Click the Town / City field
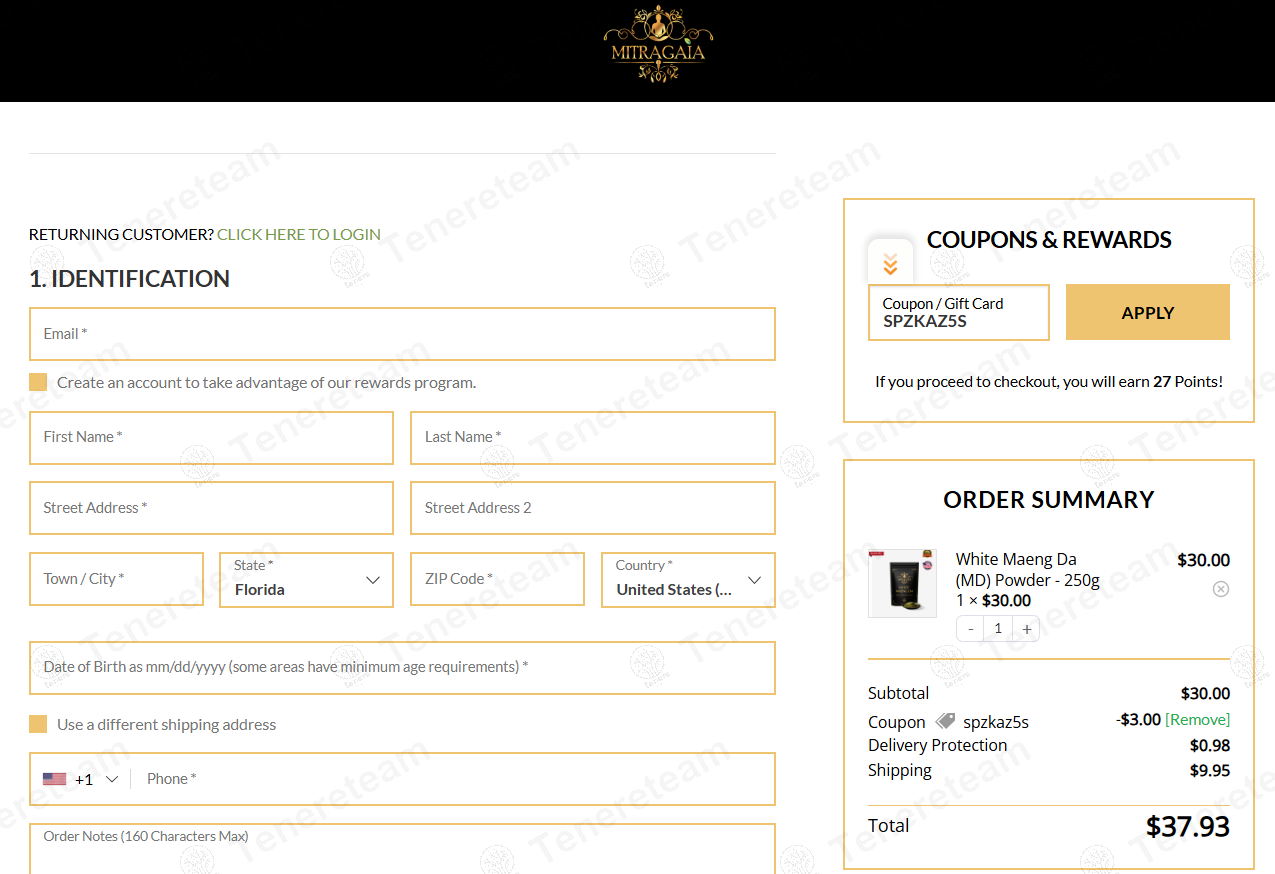Screen dimensions: 1275x874 [116, 579]
